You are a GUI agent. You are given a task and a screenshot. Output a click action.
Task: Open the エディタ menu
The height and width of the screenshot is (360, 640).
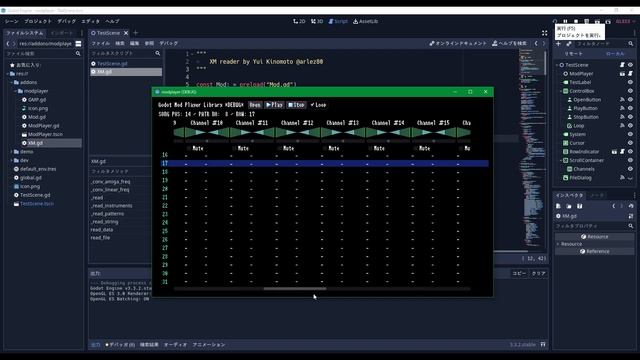pos(90,21)
